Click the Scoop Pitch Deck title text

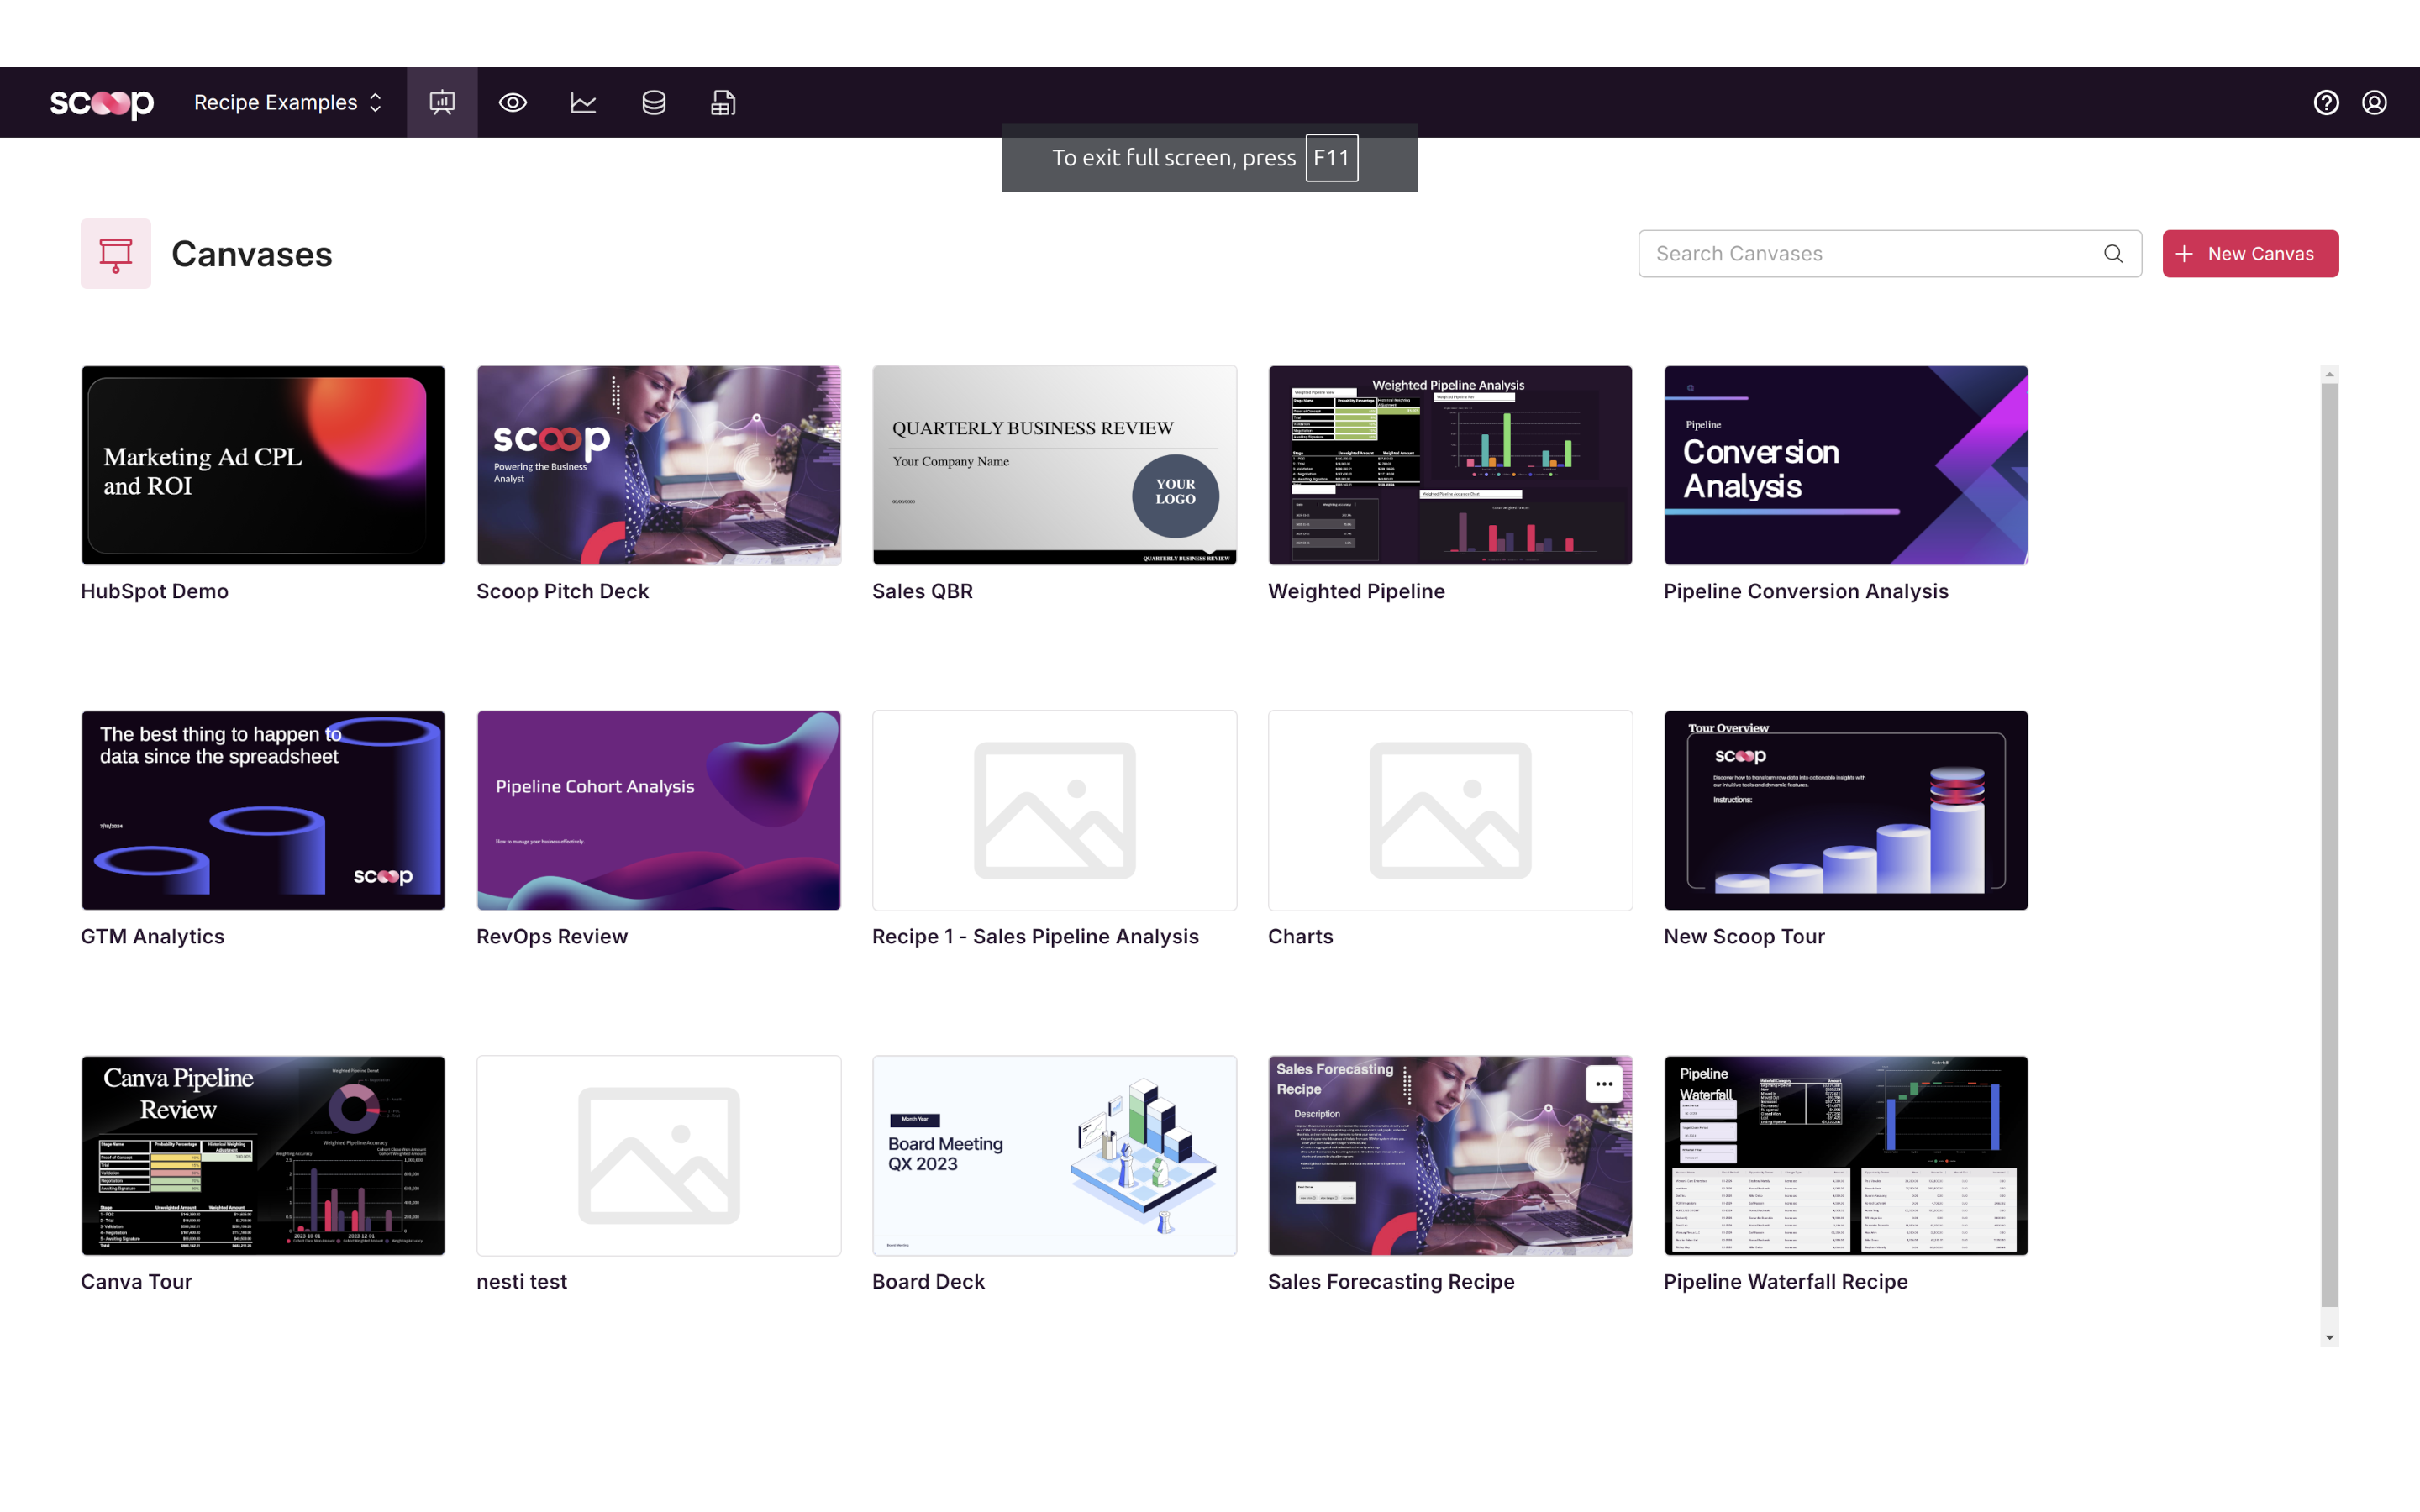pos(563,591)
